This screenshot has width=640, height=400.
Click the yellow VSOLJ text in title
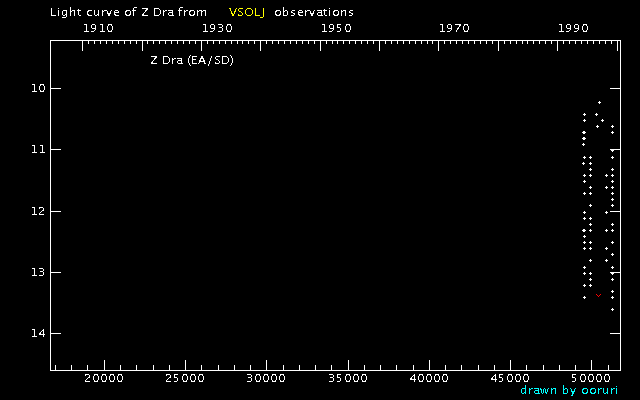tap(247, 12)
